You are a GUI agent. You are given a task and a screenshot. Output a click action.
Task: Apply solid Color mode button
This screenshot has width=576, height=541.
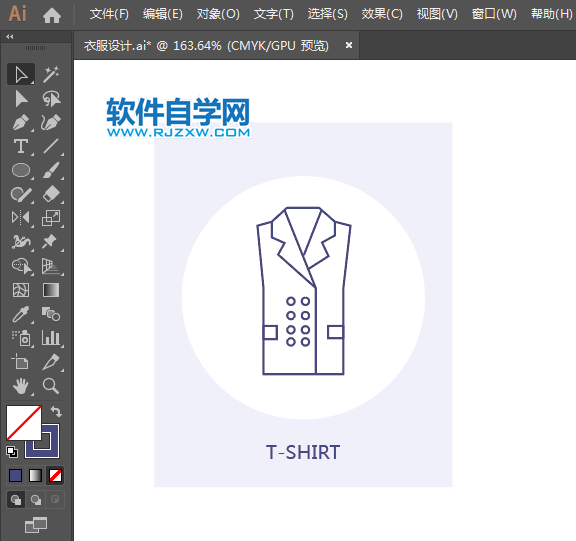pos(15,476)
